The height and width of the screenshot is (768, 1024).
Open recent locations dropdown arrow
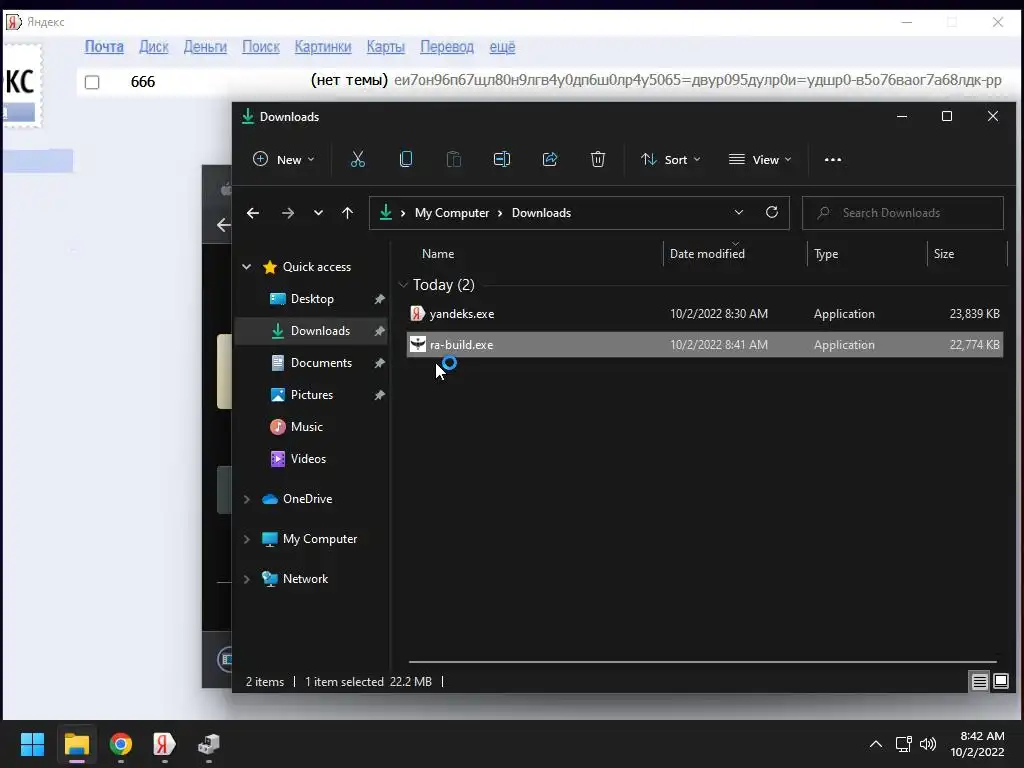pos(318,213)
